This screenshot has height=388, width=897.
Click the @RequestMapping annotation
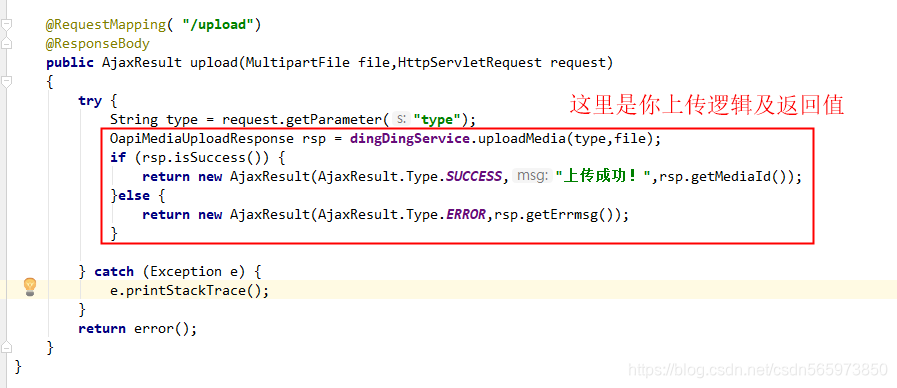[x=106, y=25]
